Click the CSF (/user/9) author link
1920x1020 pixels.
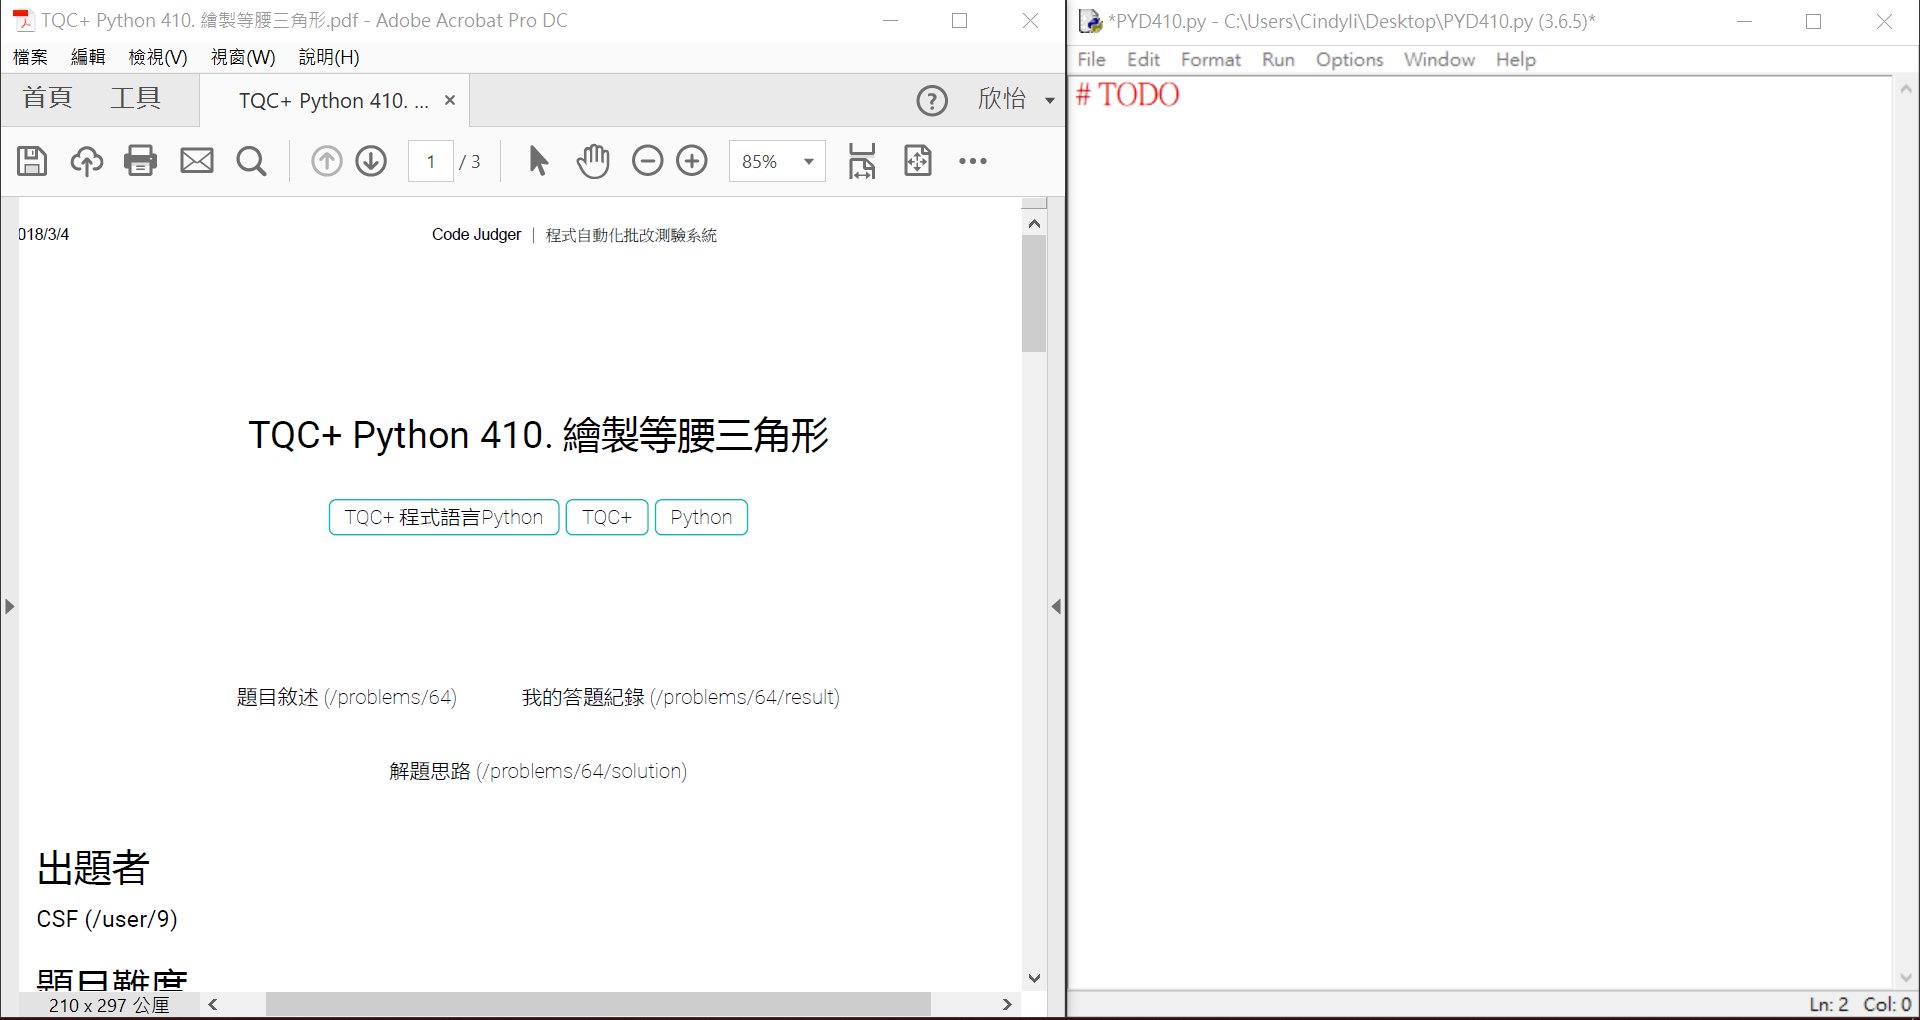pos(107,919)
